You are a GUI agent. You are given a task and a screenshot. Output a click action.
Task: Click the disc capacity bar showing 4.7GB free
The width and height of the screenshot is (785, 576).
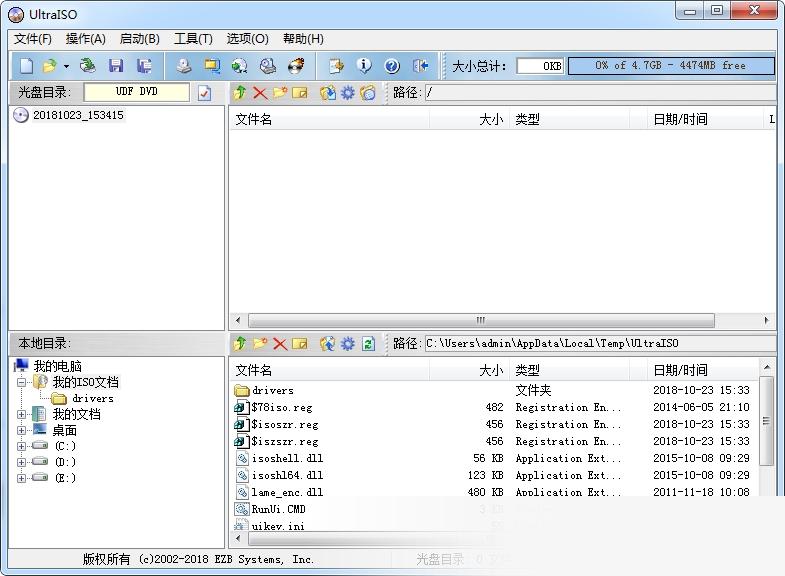670,66
